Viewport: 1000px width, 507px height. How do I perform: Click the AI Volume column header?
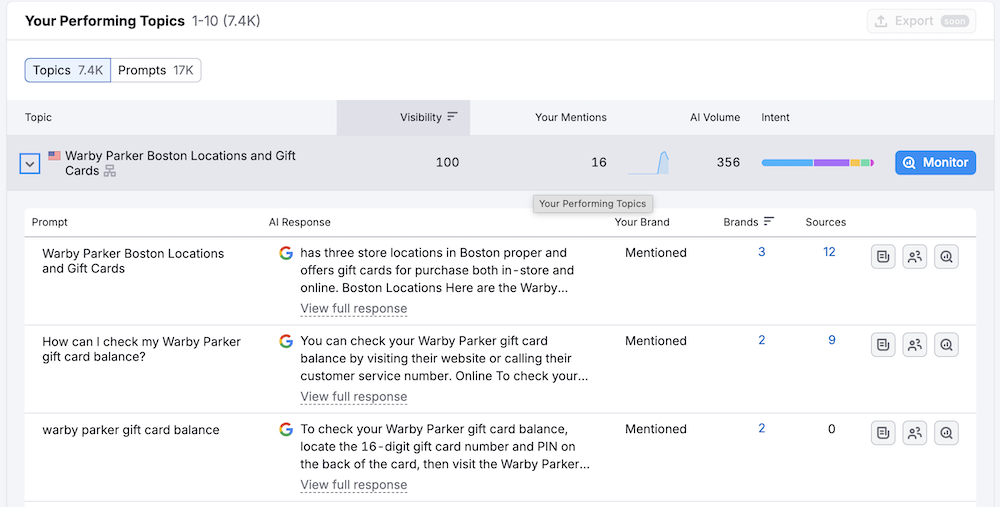715,117
